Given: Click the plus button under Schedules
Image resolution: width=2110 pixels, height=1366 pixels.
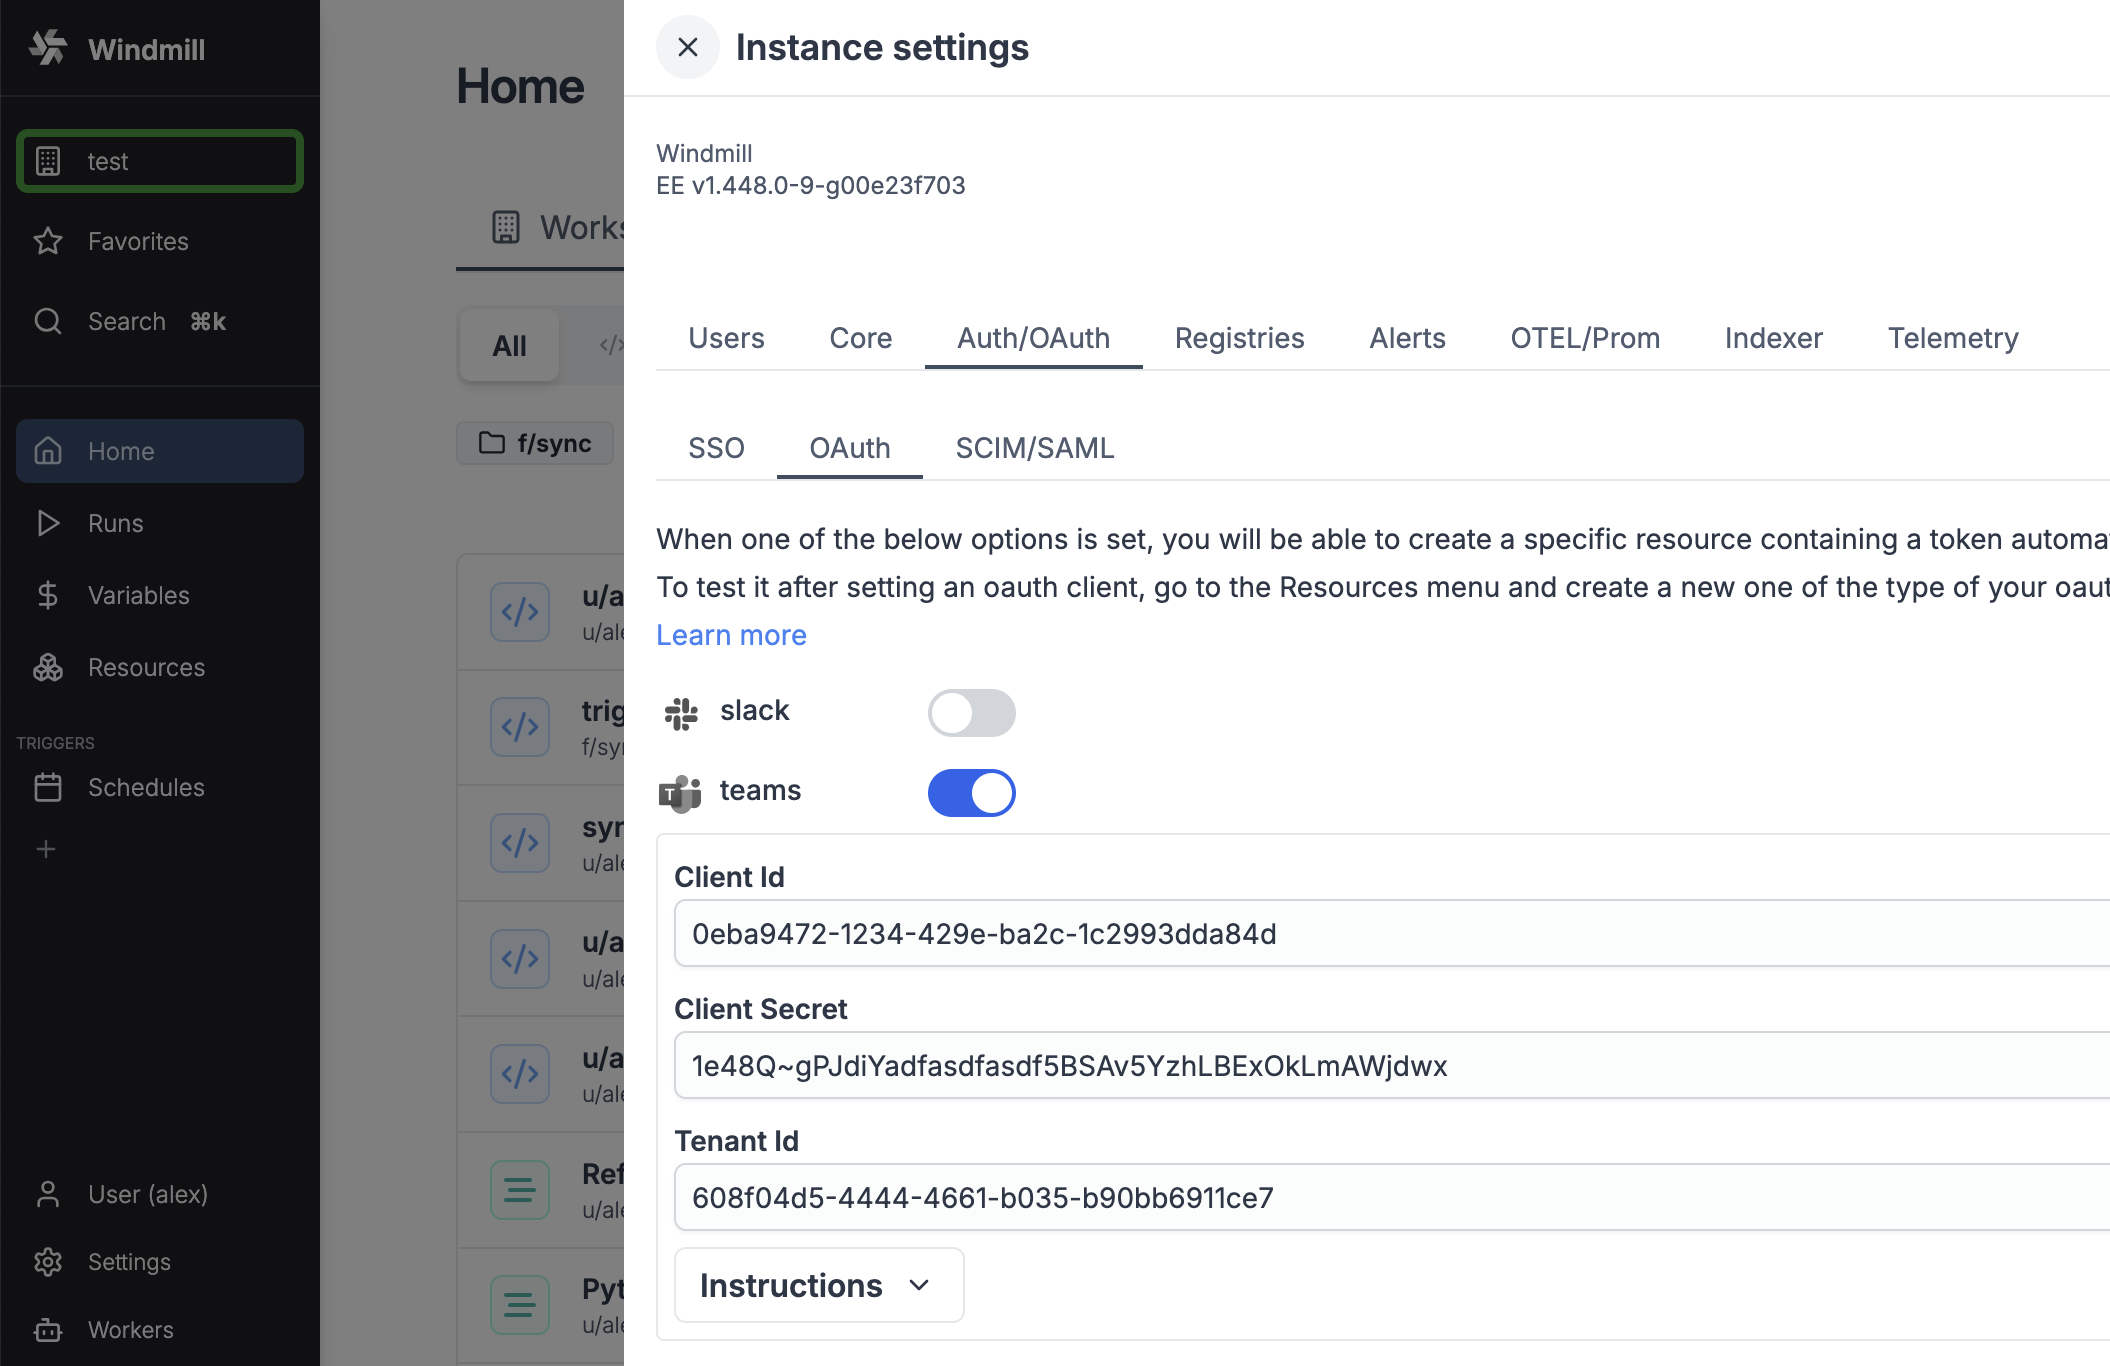Looking at the screenshot, I should pyautogui.click(x=46, y=849).
